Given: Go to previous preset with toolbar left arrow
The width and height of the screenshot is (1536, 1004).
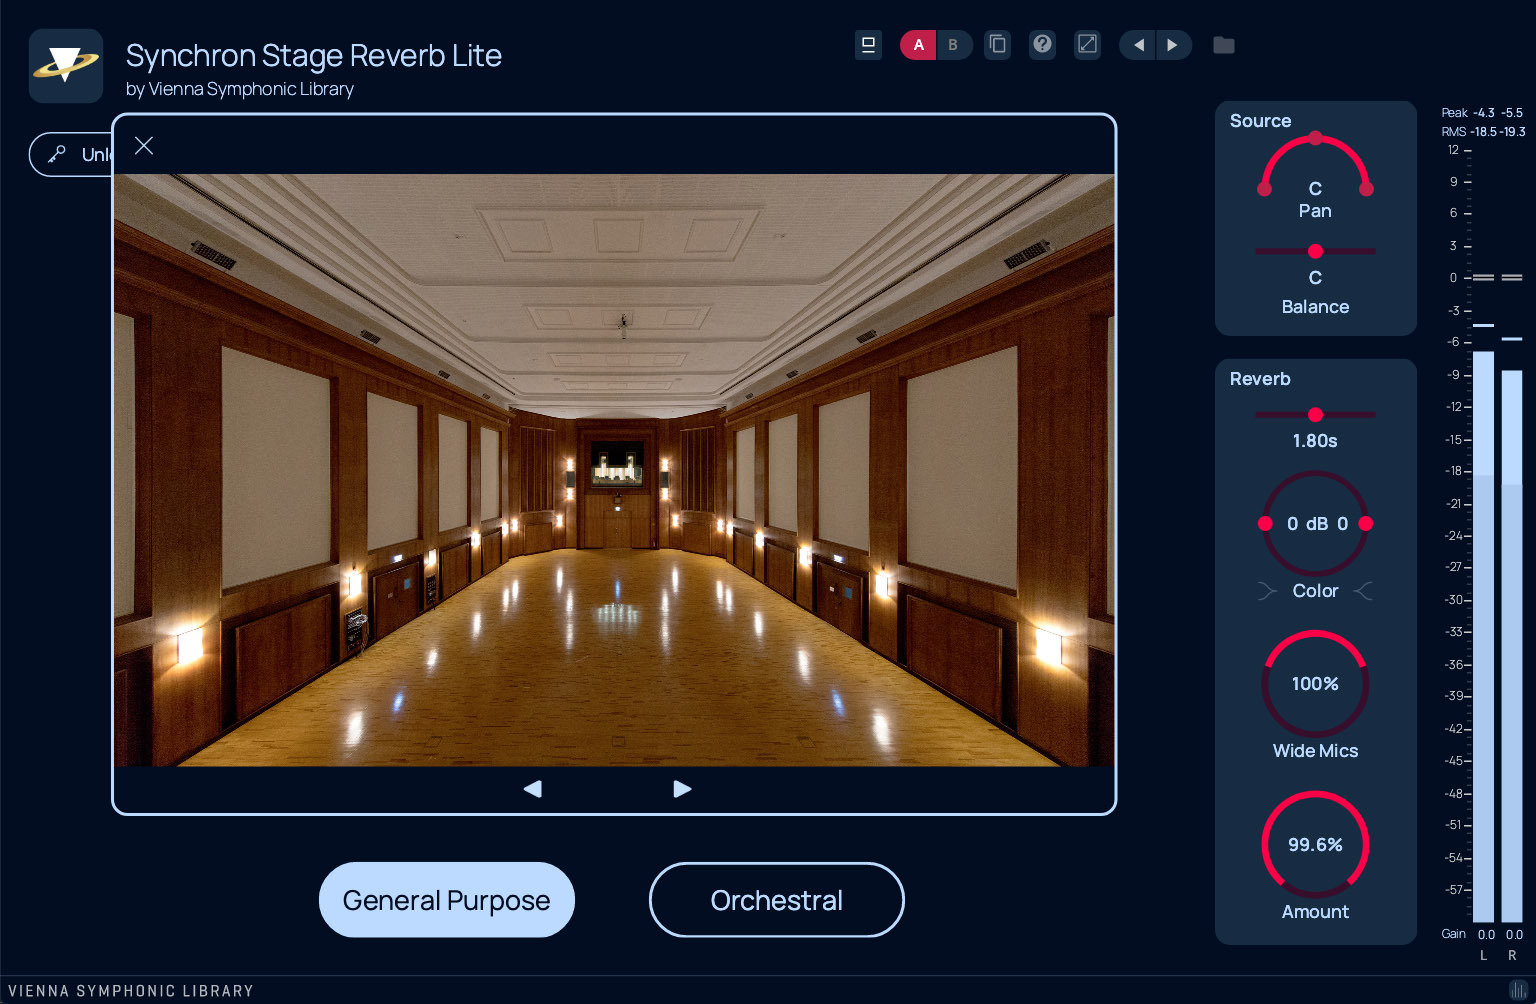Looking at the screenshot, I should [x=1138, y=45].
